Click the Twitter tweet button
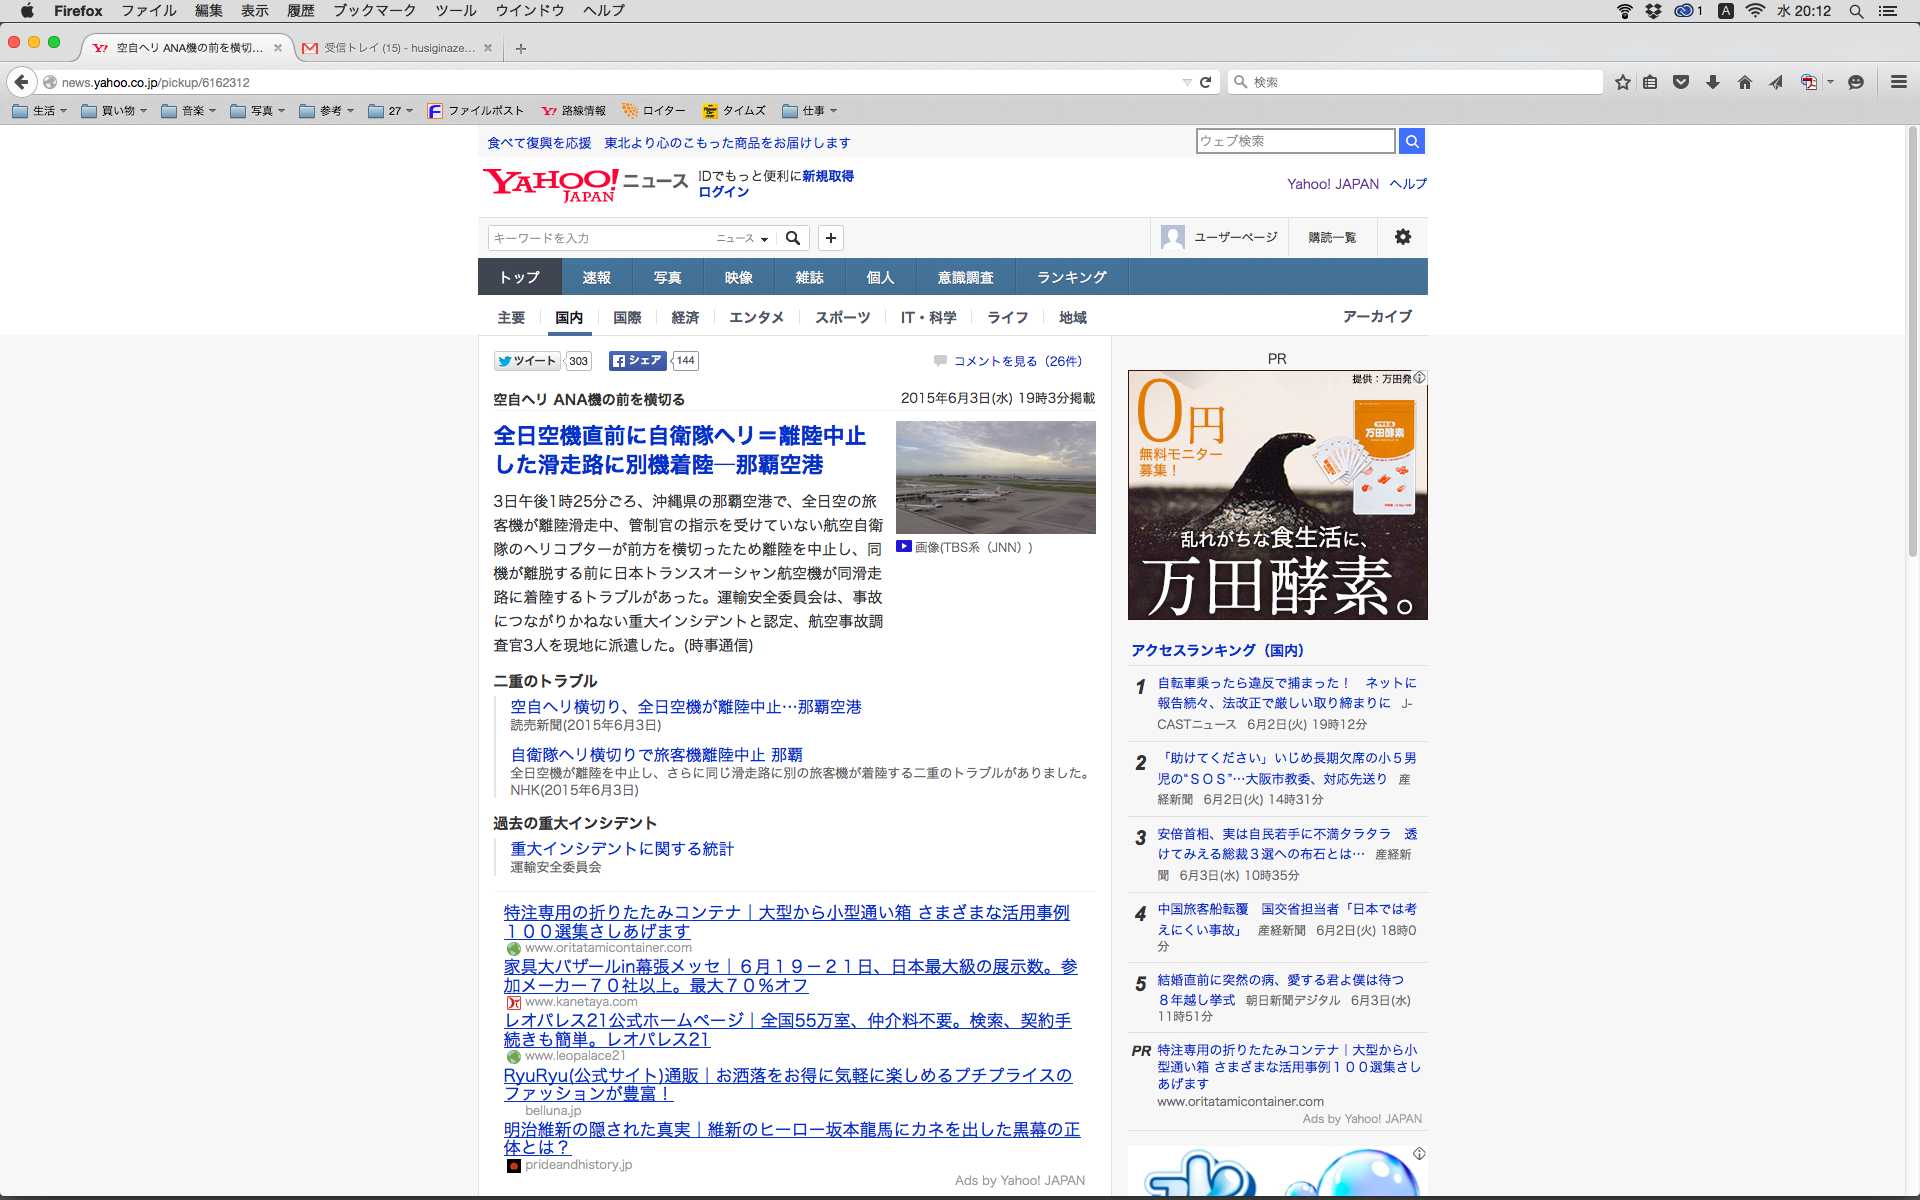The height and width of the screenshot is (1200, 1920). pyautogui.click(x=527, y=361)
